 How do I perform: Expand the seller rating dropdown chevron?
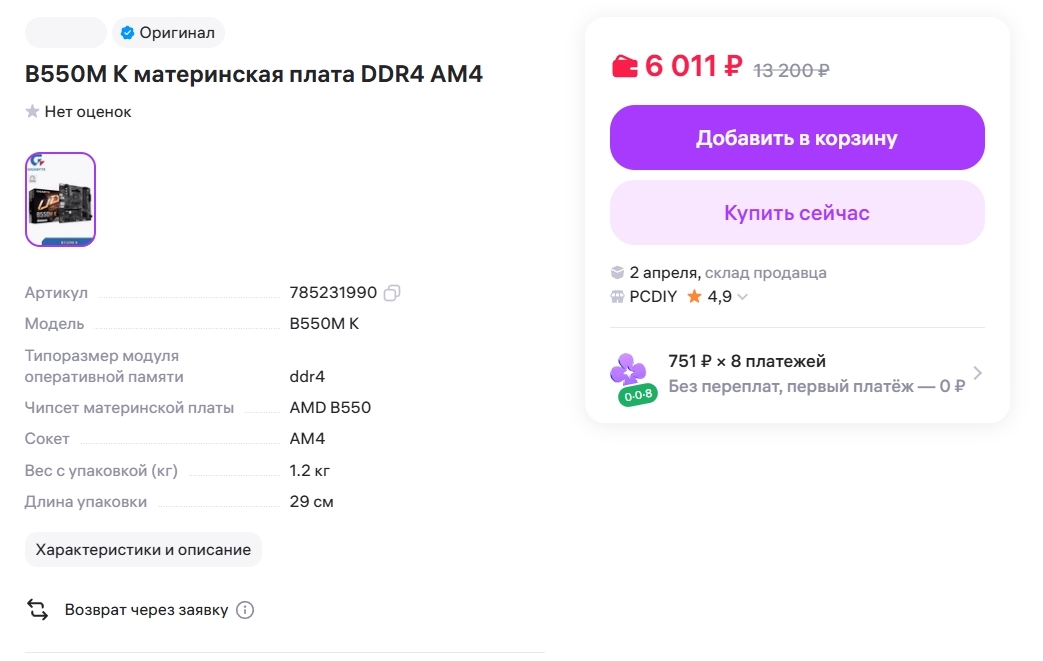740,298
